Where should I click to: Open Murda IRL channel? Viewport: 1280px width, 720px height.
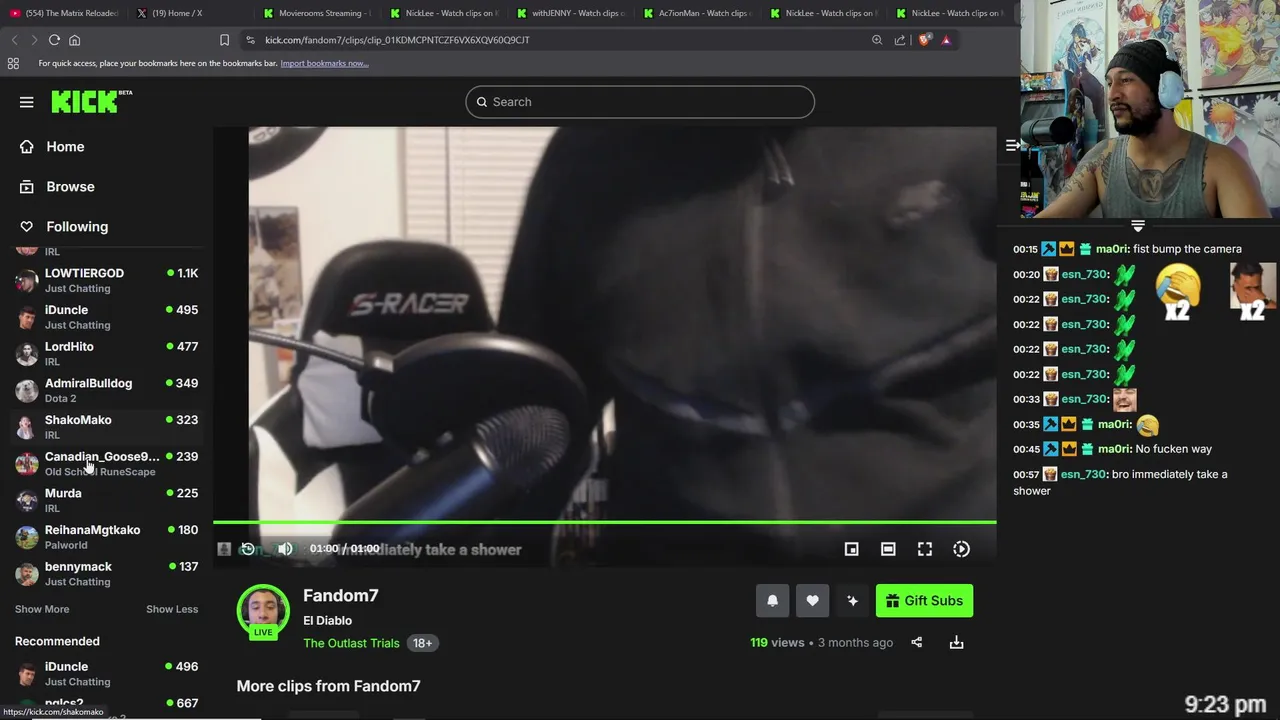pyautogui.click(x=106, y=500)
